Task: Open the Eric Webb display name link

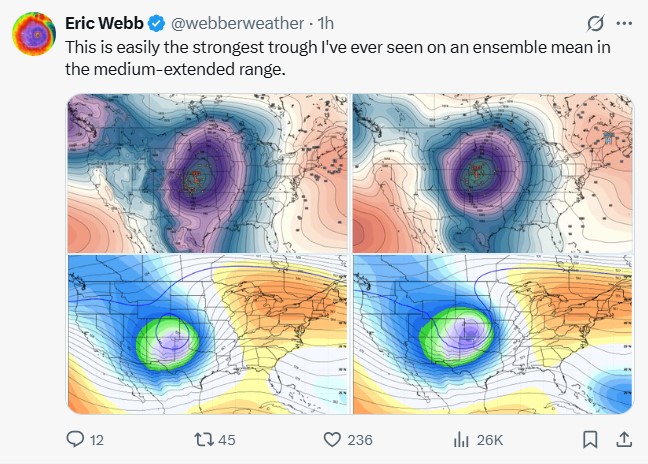Action: click(104, 24)
